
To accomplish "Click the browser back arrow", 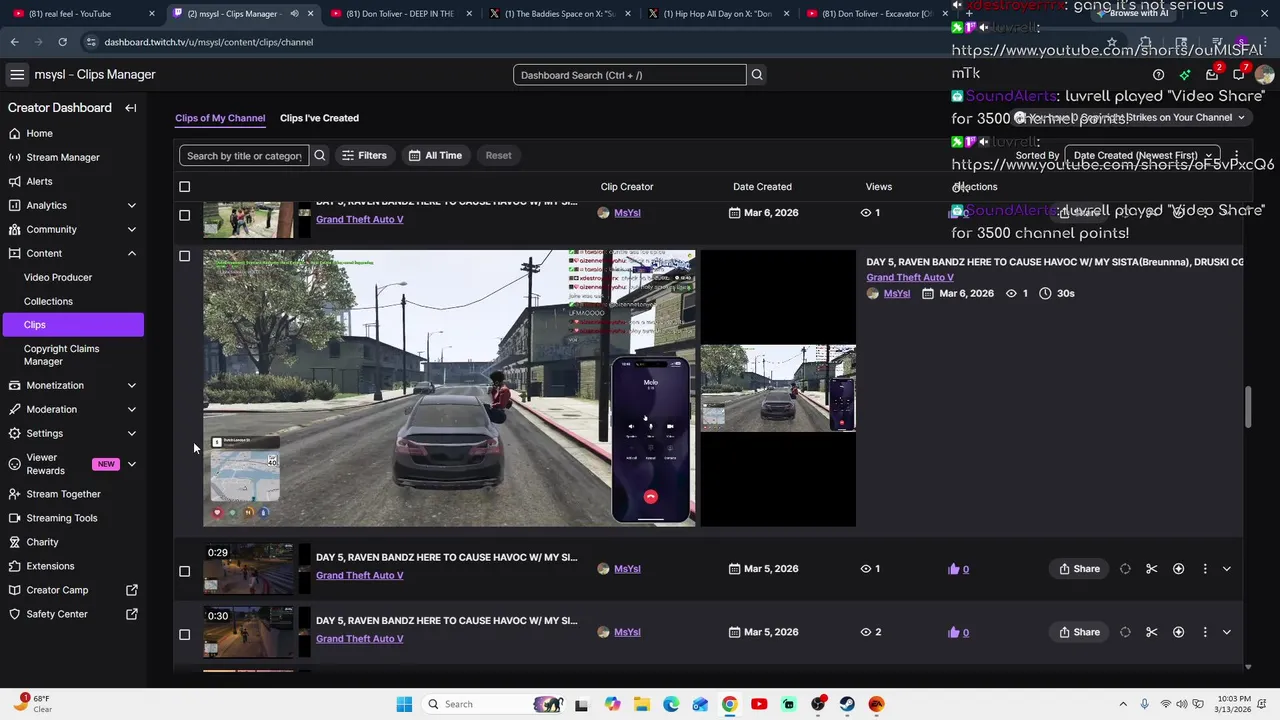I will 14,42.
